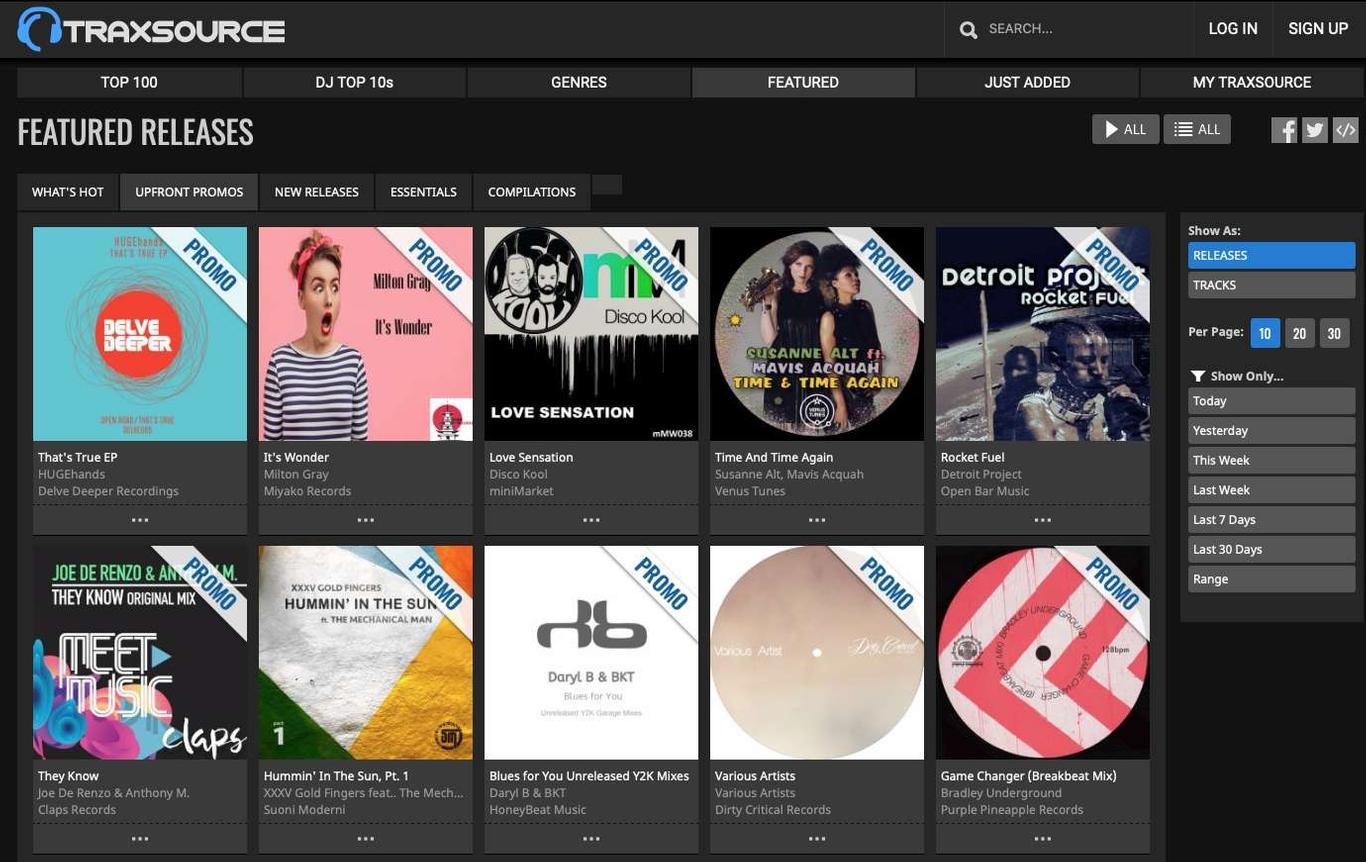Image resolution: width=1366 pixels, height=862 pixels.
Task: Focus the search input field
Action: [1085, 29]
